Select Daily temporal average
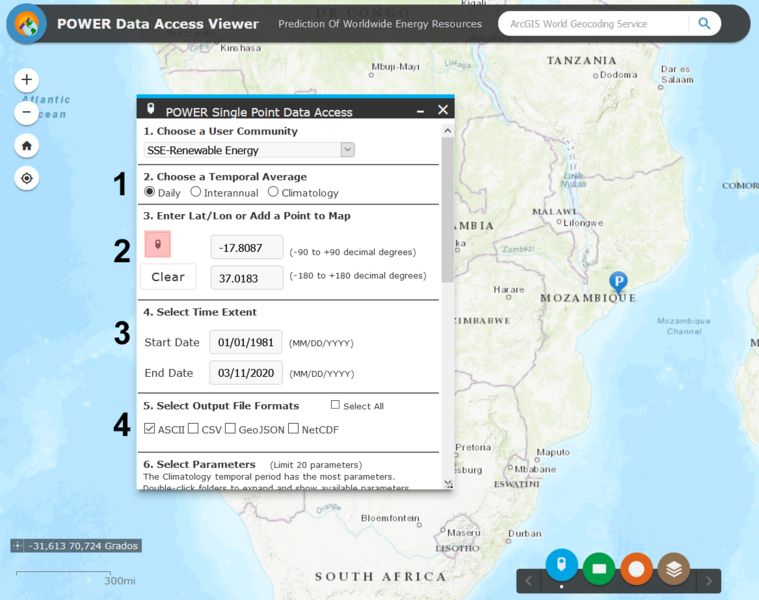Screen dimensions: 759x600 [150, 192]
